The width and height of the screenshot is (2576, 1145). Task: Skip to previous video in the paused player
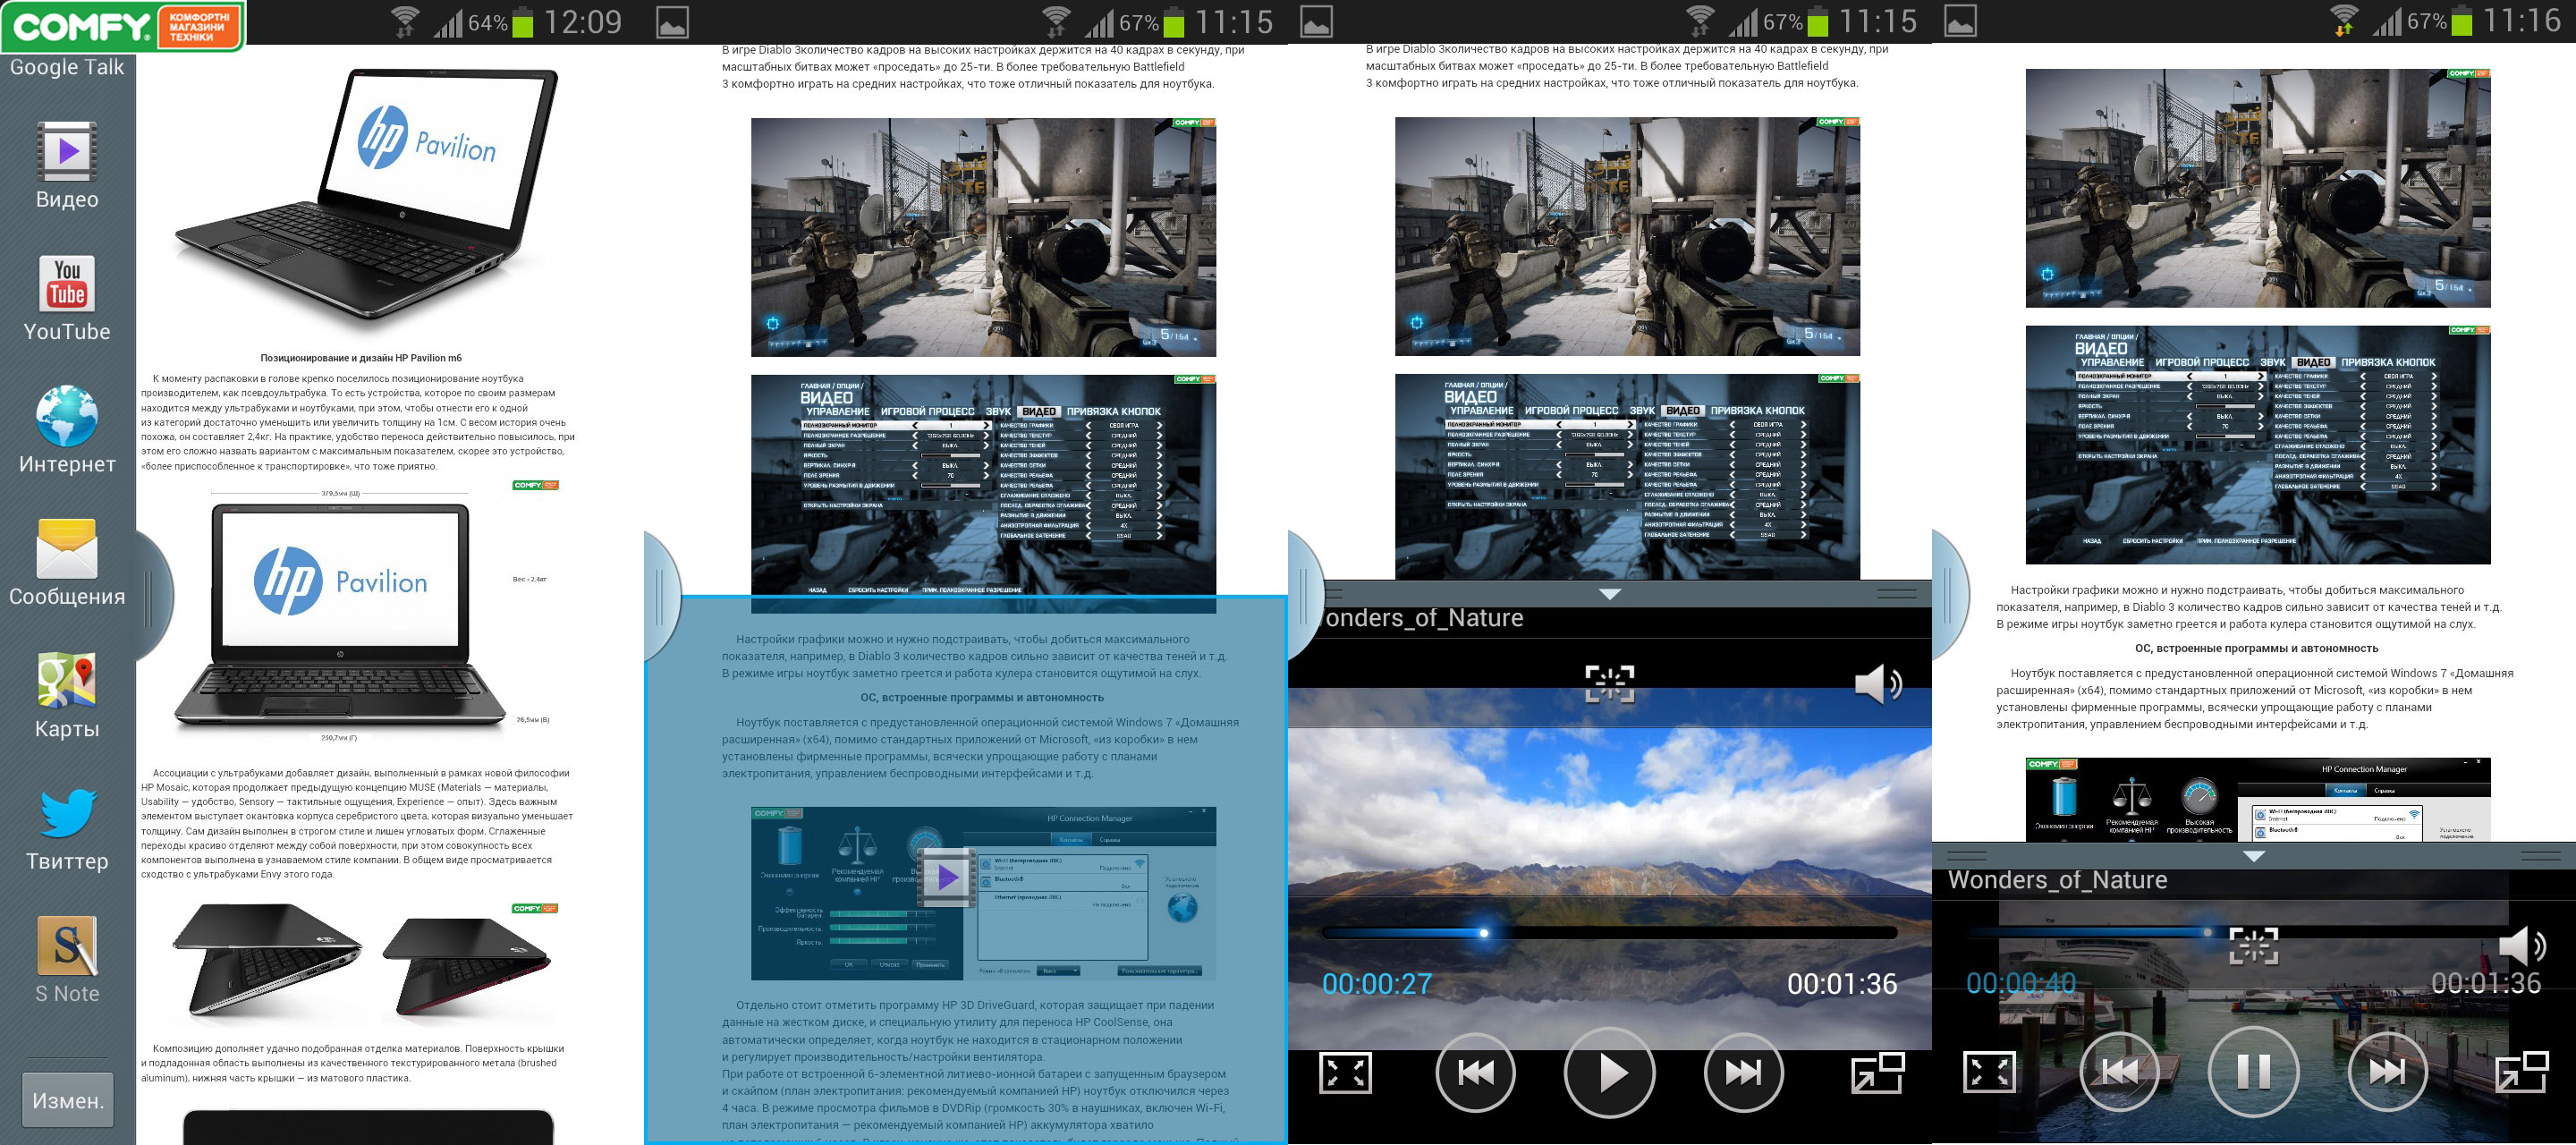[x=1475, y=1073]
